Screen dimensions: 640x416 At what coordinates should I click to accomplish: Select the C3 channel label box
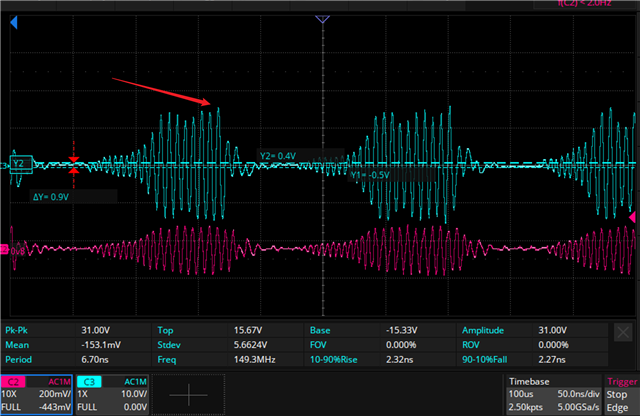click(x=89, y=382)
